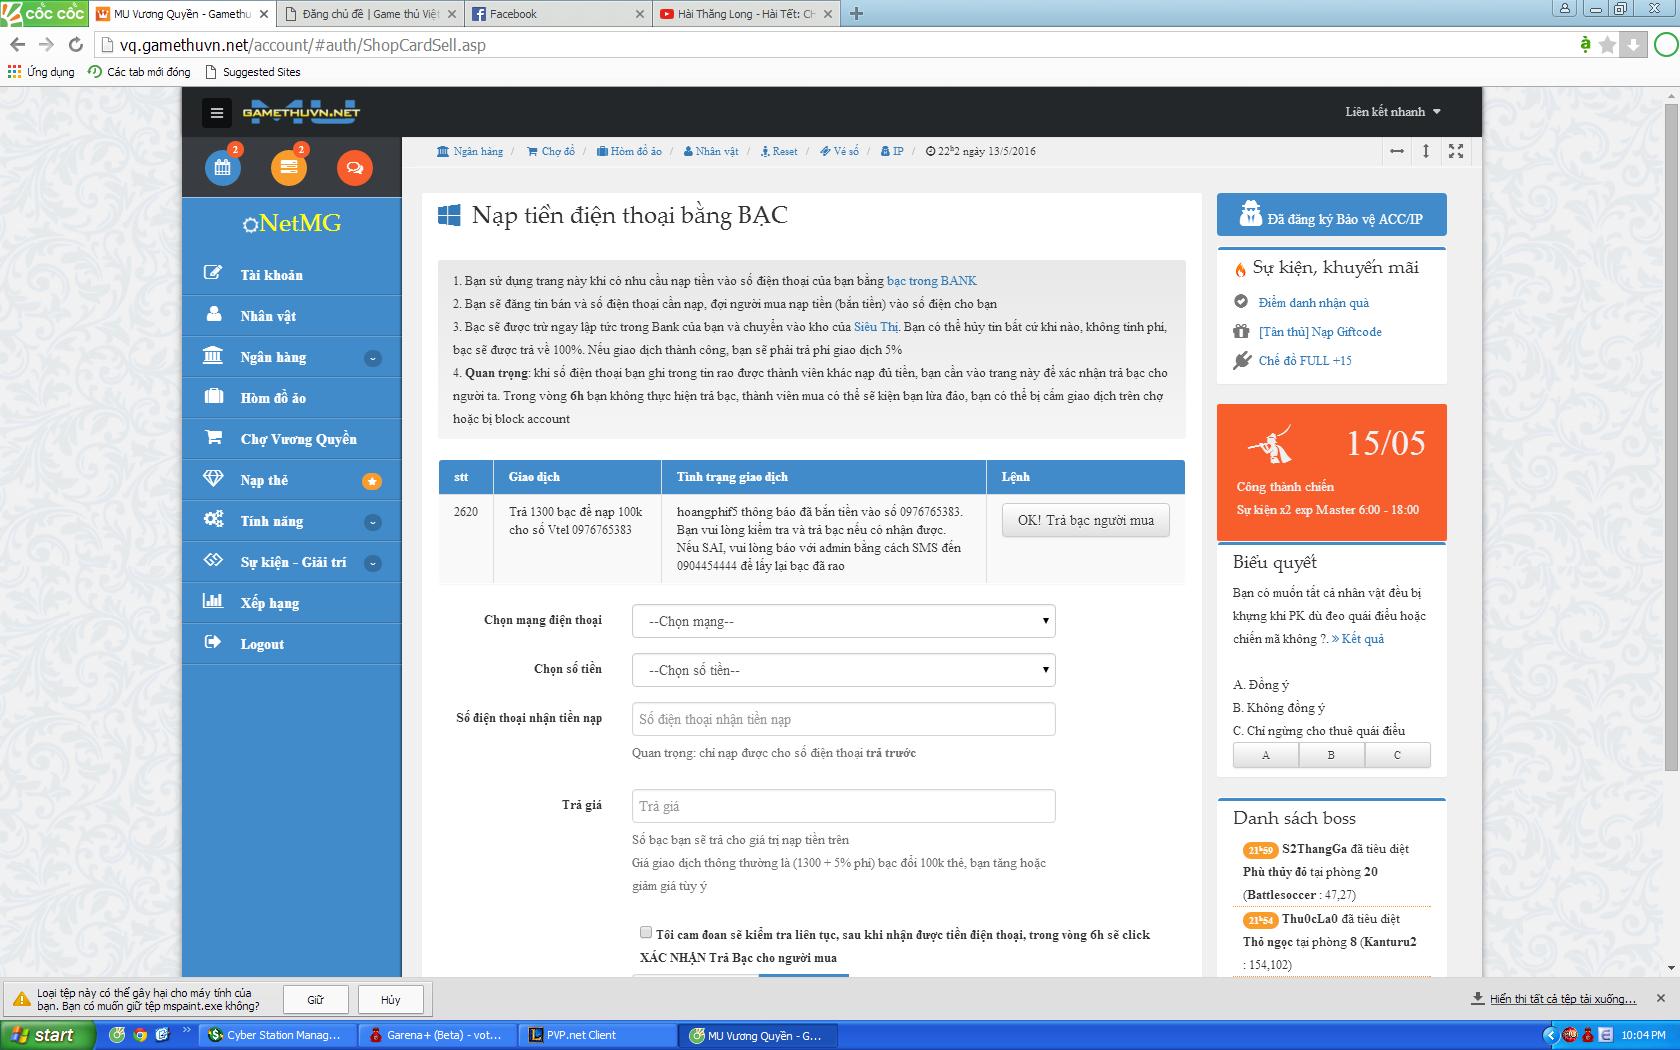Vote option A in Biểu quyết poll
This screenshot has height=1050, width=1680.
(1265, 755)
